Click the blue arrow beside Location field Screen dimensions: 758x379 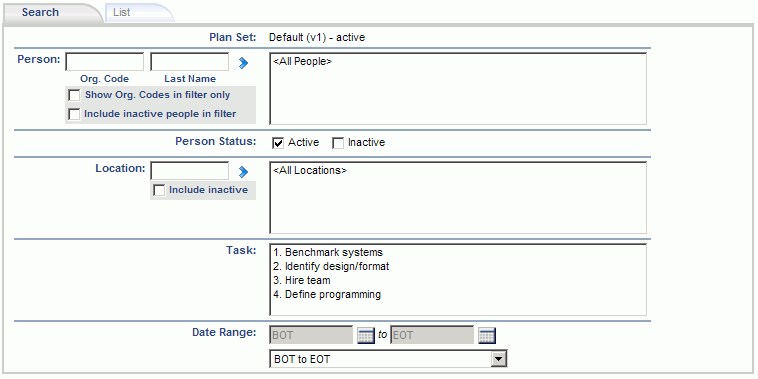tap(243, 172)
